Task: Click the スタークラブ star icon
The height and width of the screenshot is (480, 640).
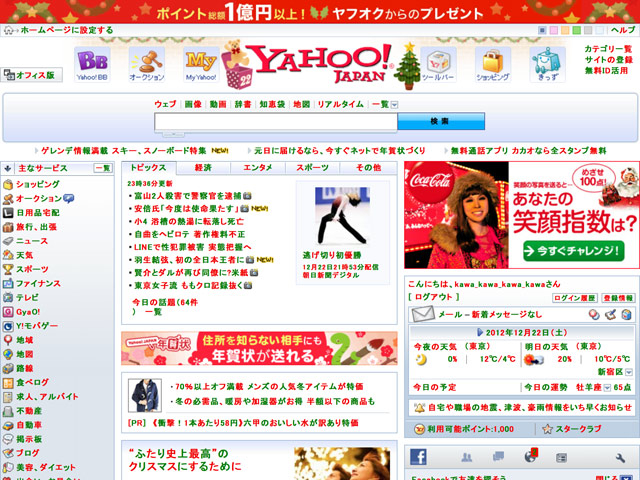Action: [547, 429]
